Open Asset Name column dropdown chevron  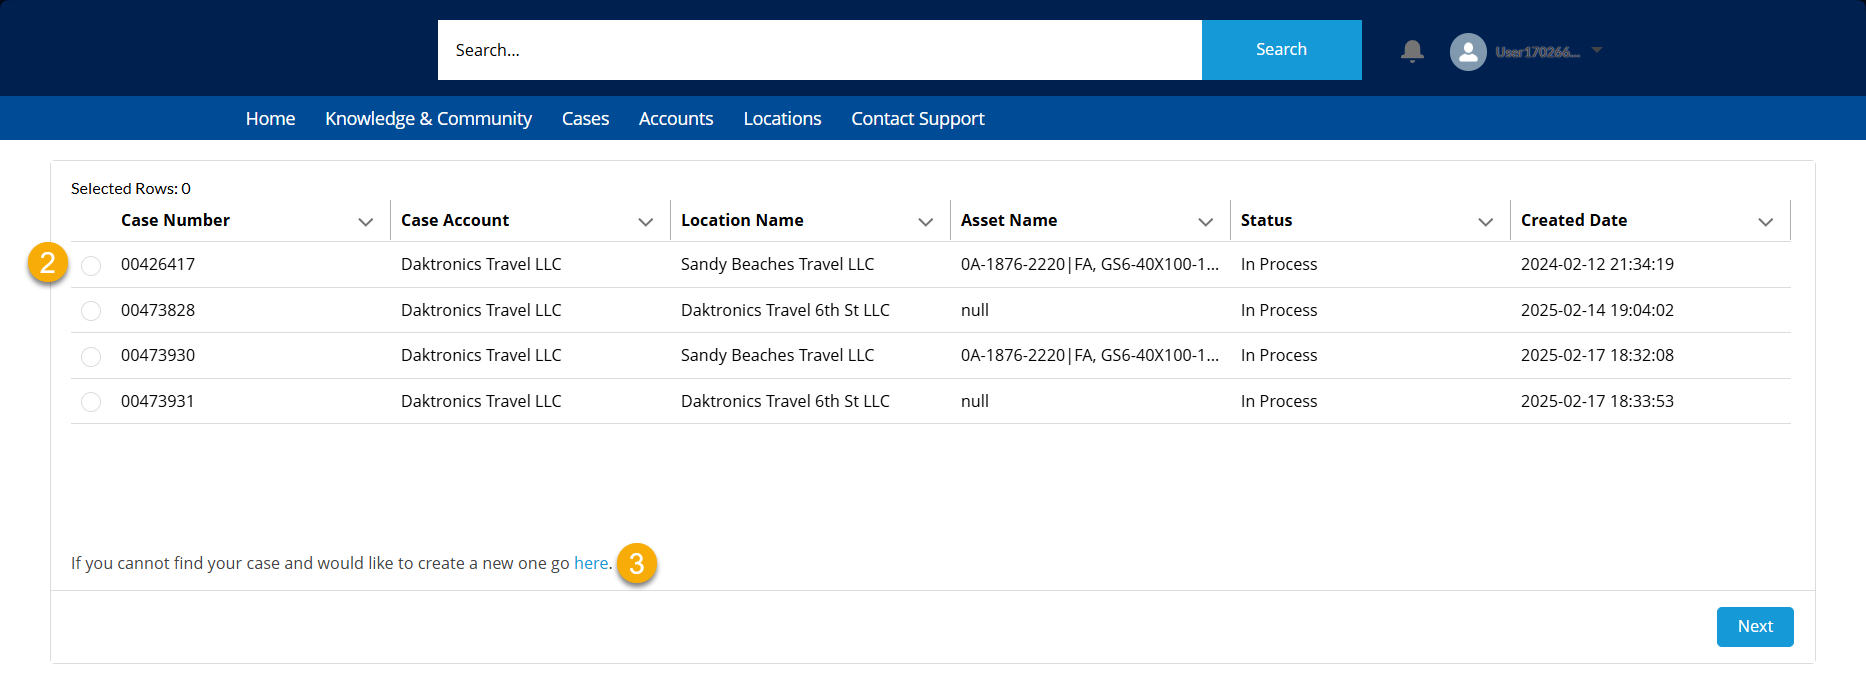click(x=1206, y=221)
